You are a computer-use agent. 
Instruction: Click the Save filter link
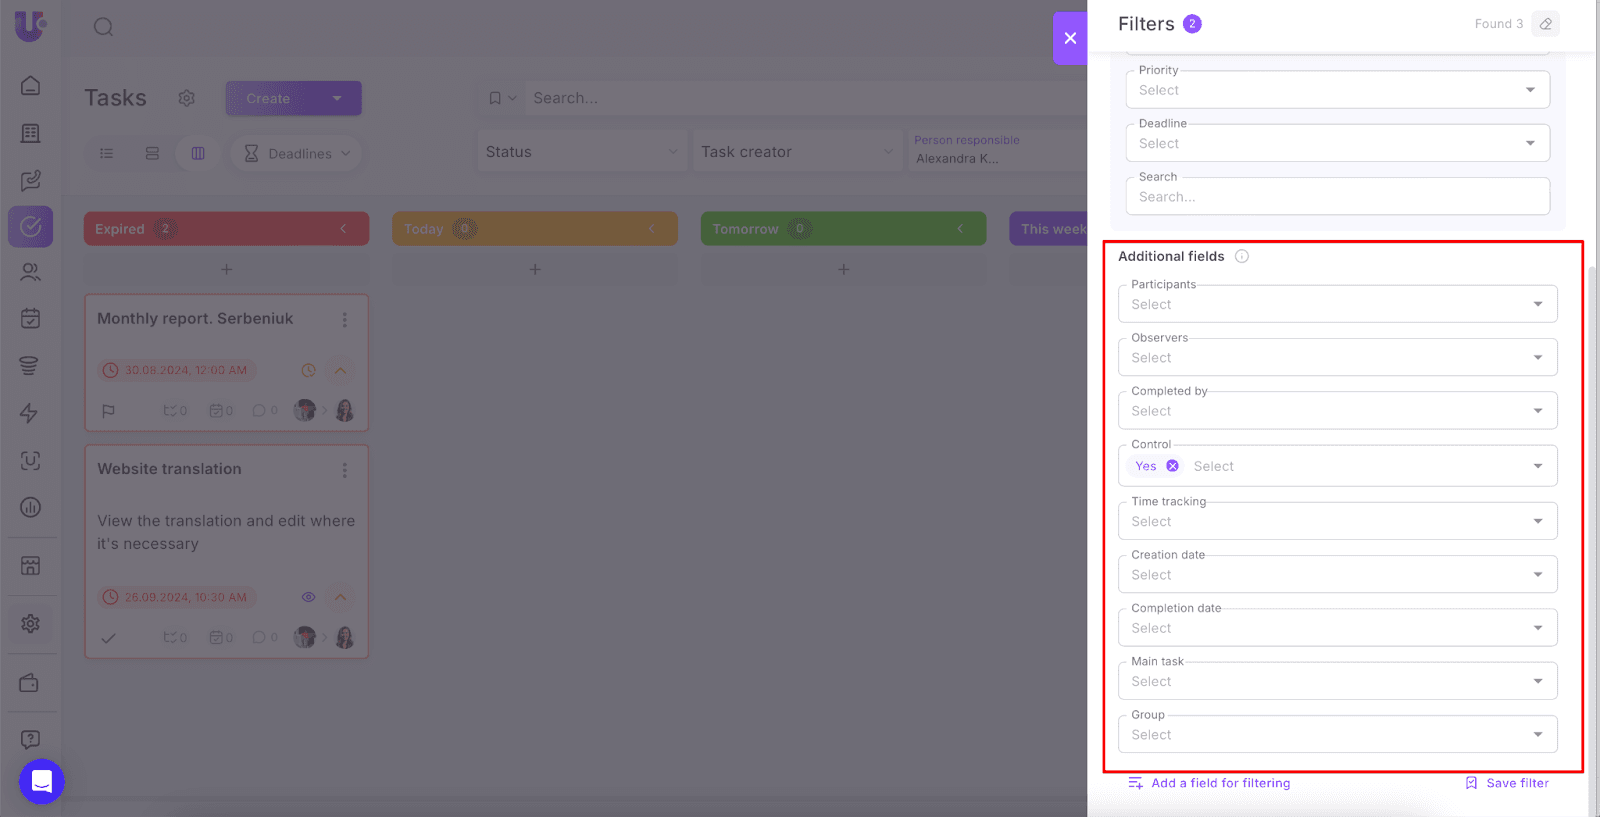point(1507,783)
